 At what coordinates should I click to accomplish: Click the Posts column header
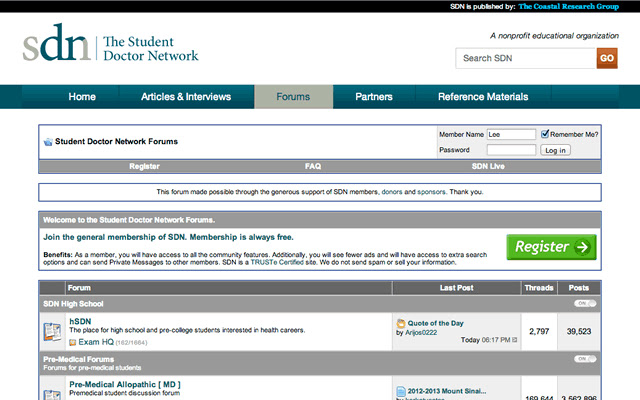click(x=579, y=288)
